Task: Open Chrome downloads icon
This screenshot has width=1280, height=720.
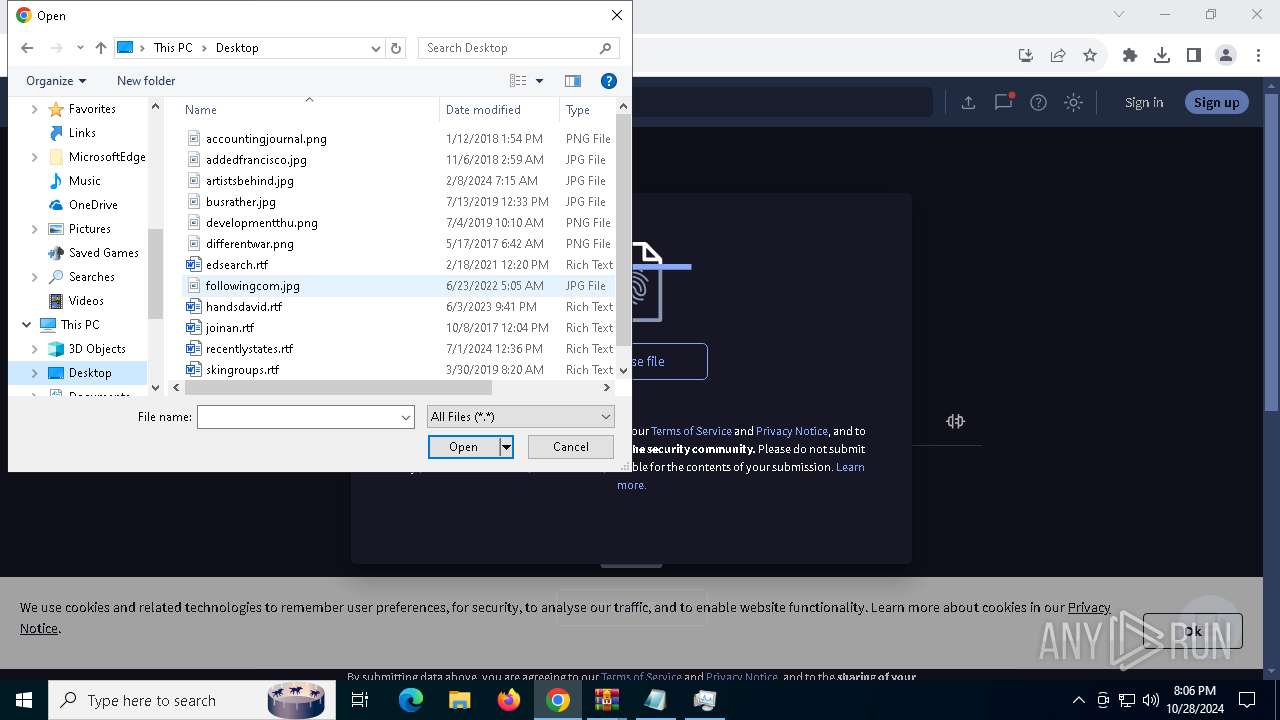Action: pos(1162,55)
